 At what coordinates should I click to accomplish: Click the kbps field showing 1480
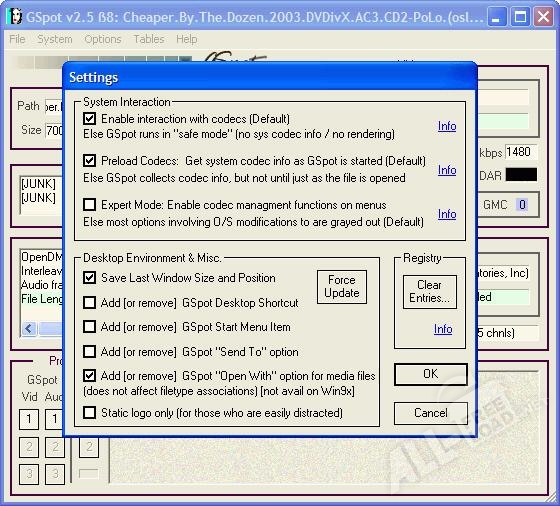pos(520,152)
